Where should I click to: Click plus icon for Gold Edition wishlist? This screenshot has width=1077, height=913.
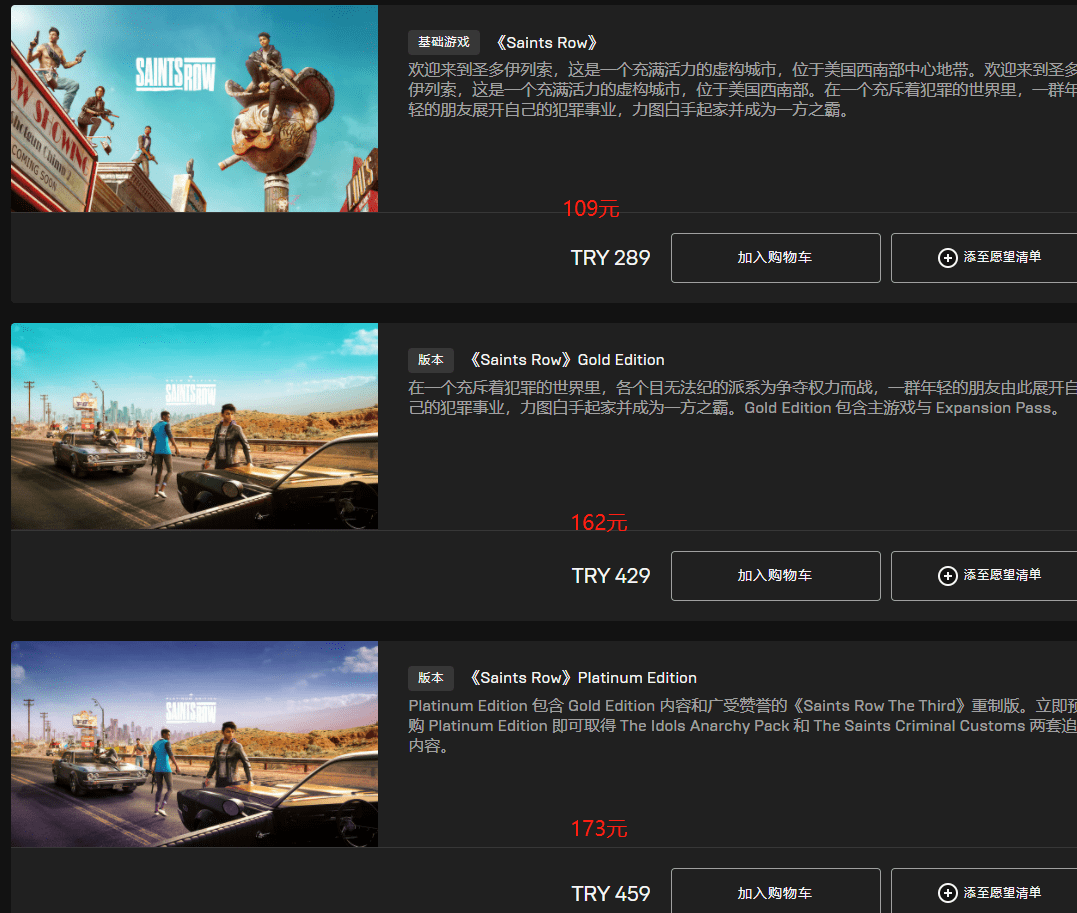pyautogui.click(x=947, y=576)
